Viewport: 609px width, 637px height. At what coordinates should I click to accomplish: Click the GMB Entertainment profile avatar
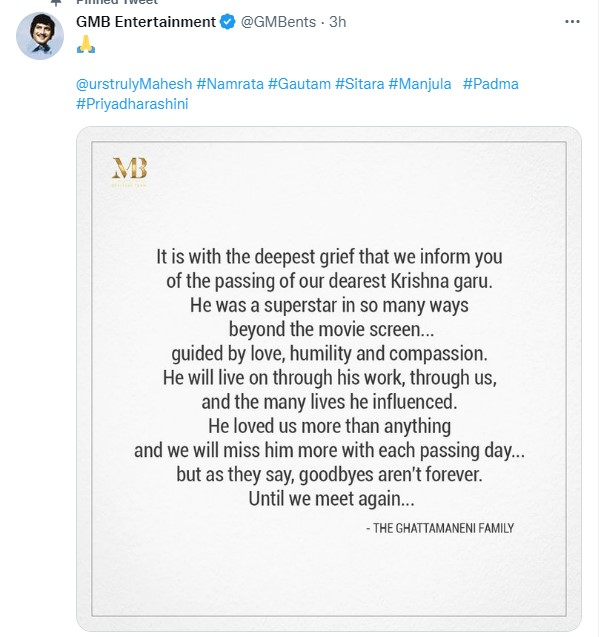(40, 37)
